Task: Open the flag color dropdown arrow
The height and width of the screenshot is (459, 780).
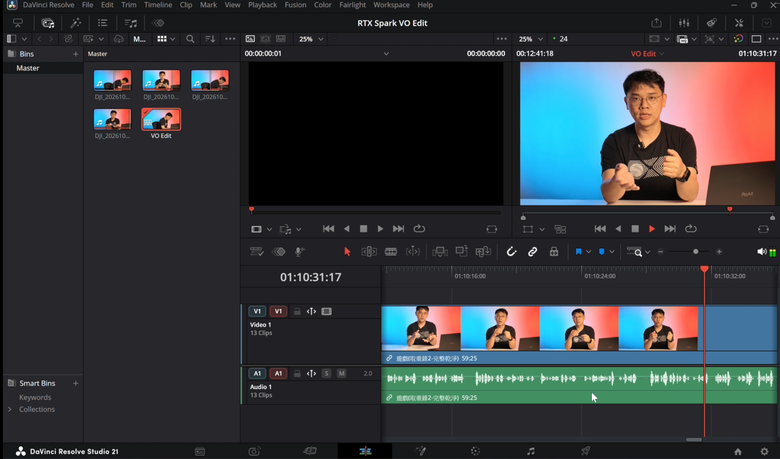Action: [x=588, y=252]
